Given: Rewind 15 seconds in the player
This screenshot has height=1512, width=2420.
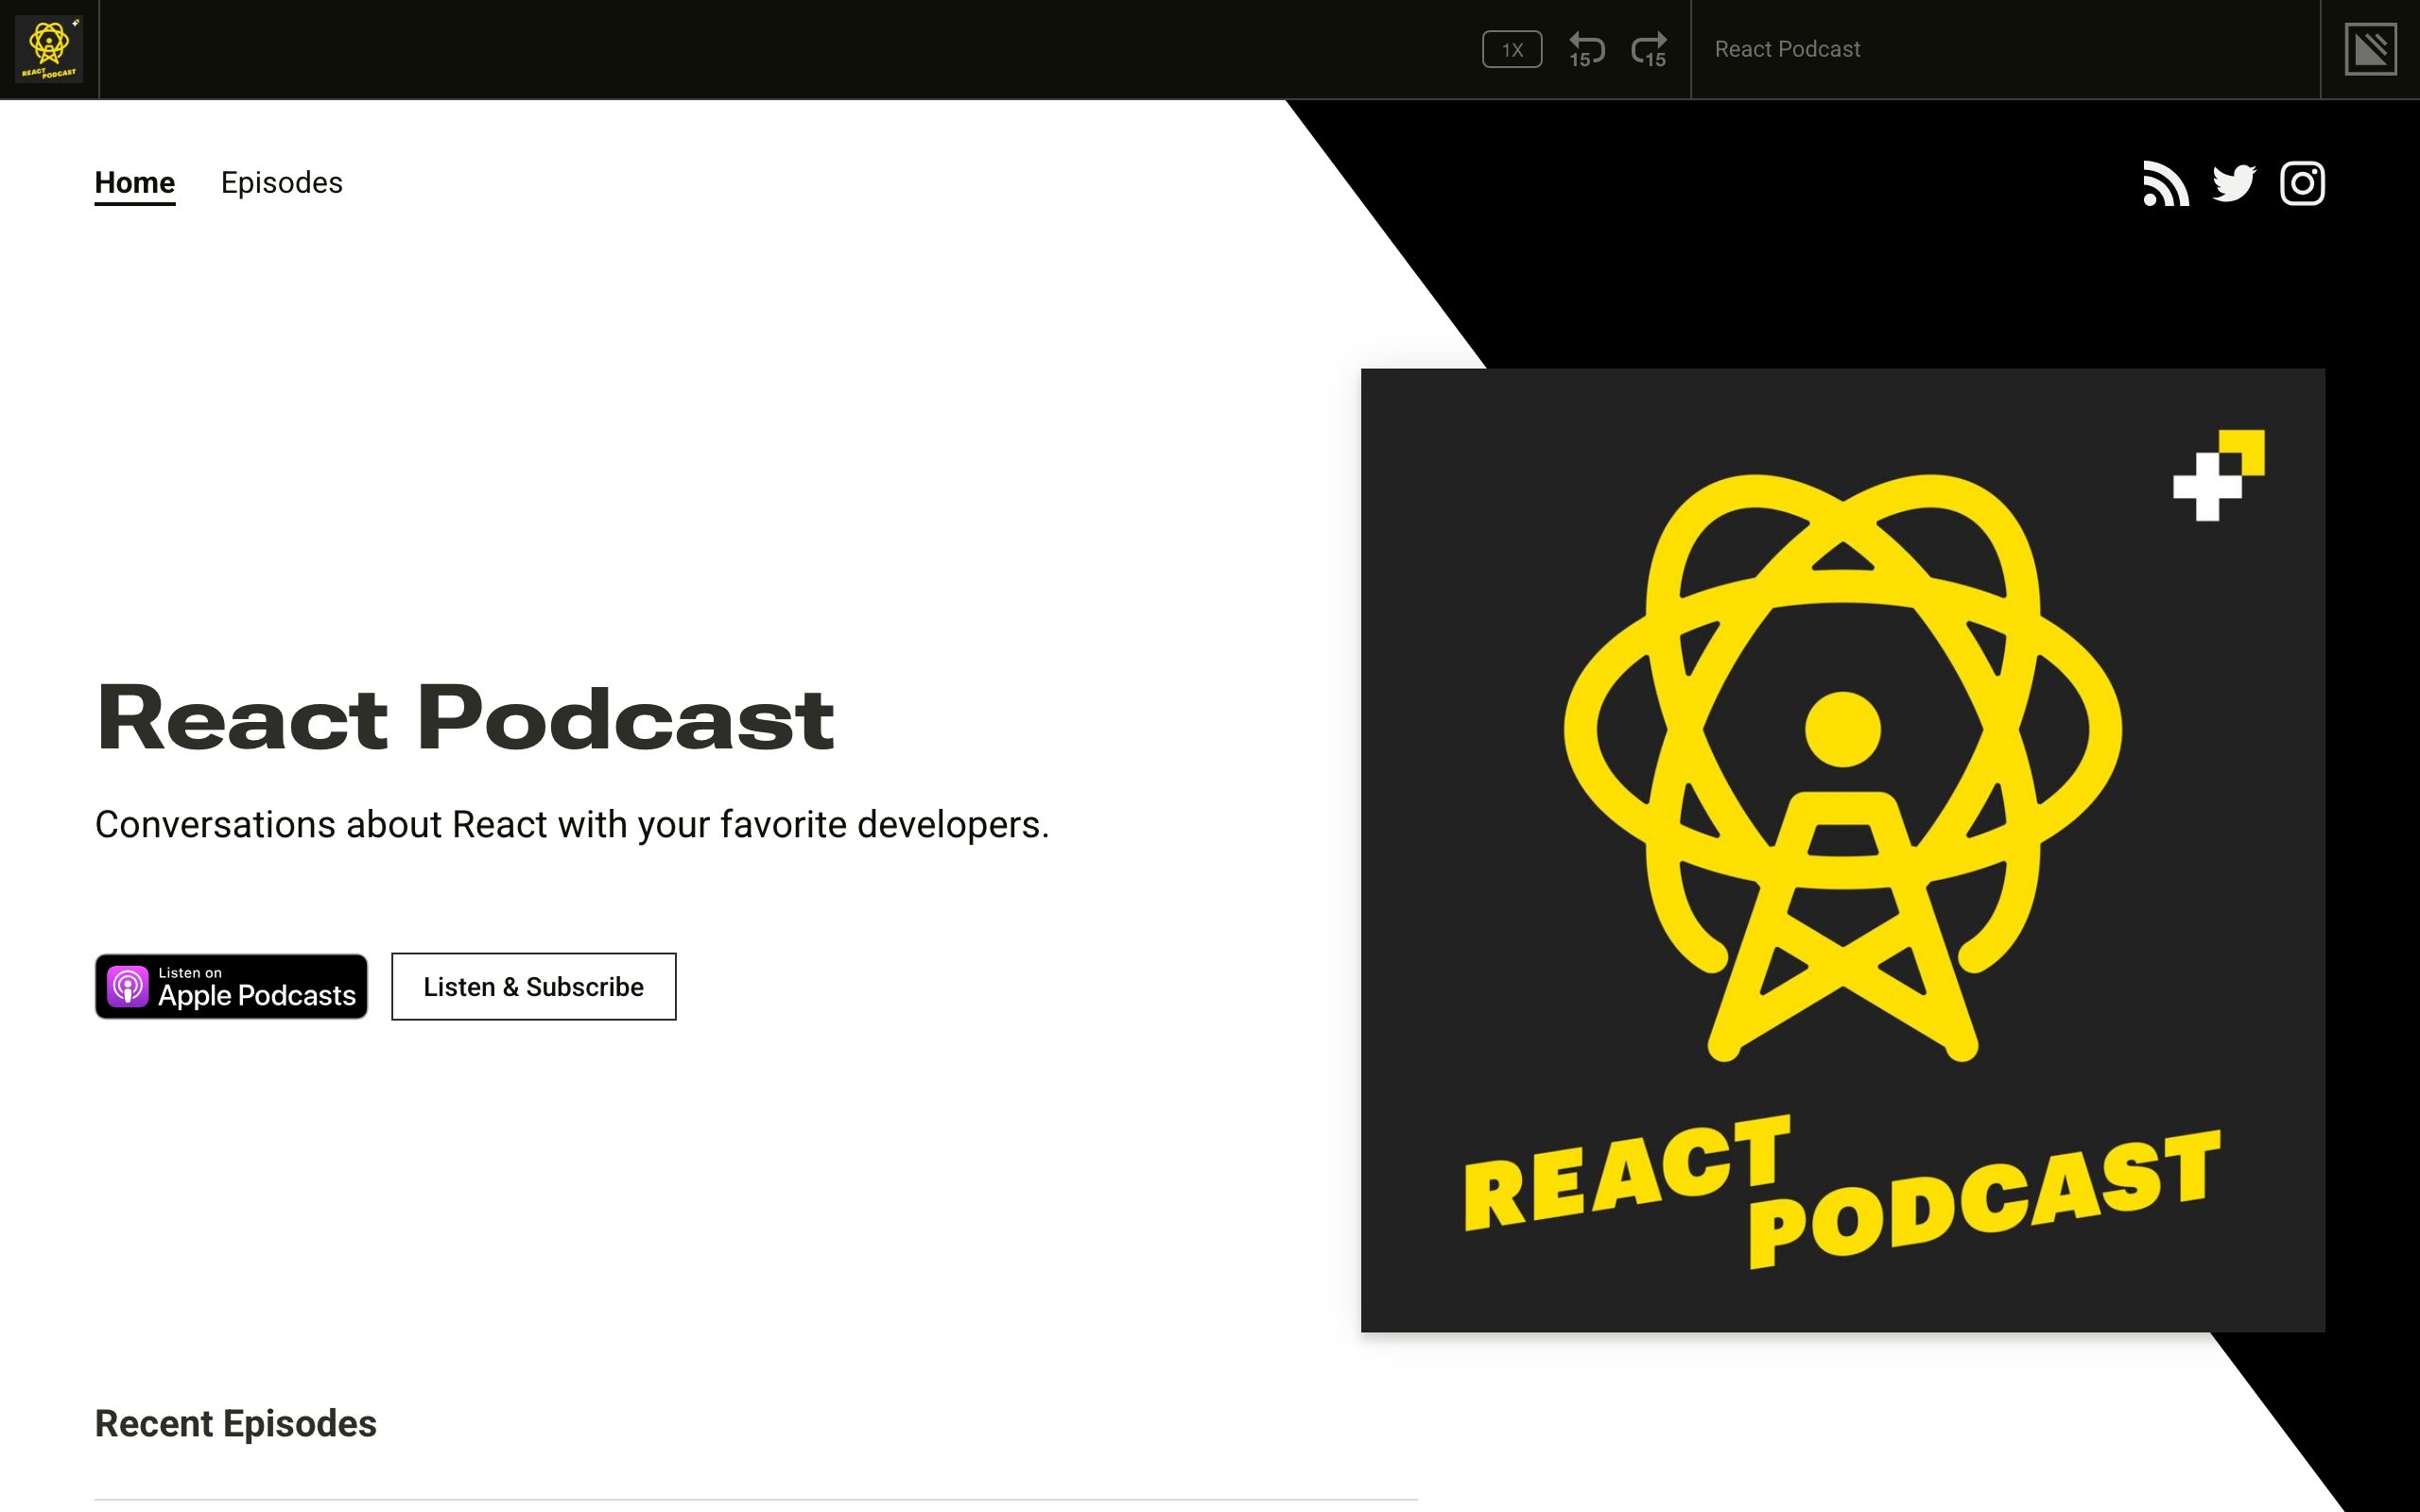Looking at the screenshot, I should click(x=1586, y=49).
